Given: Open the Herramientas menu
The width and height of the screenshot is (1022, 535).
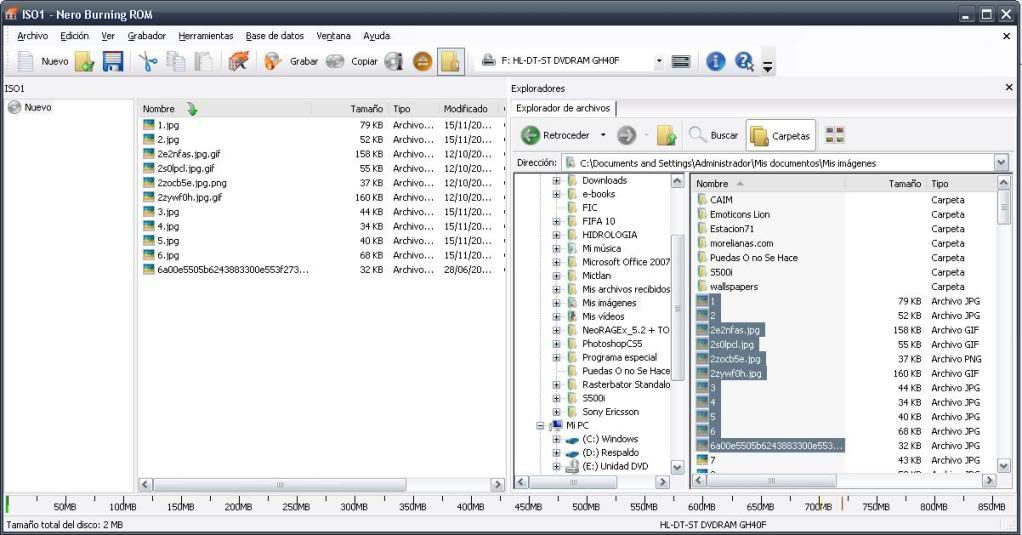Looking at the screenshot, I should (205, 36).
